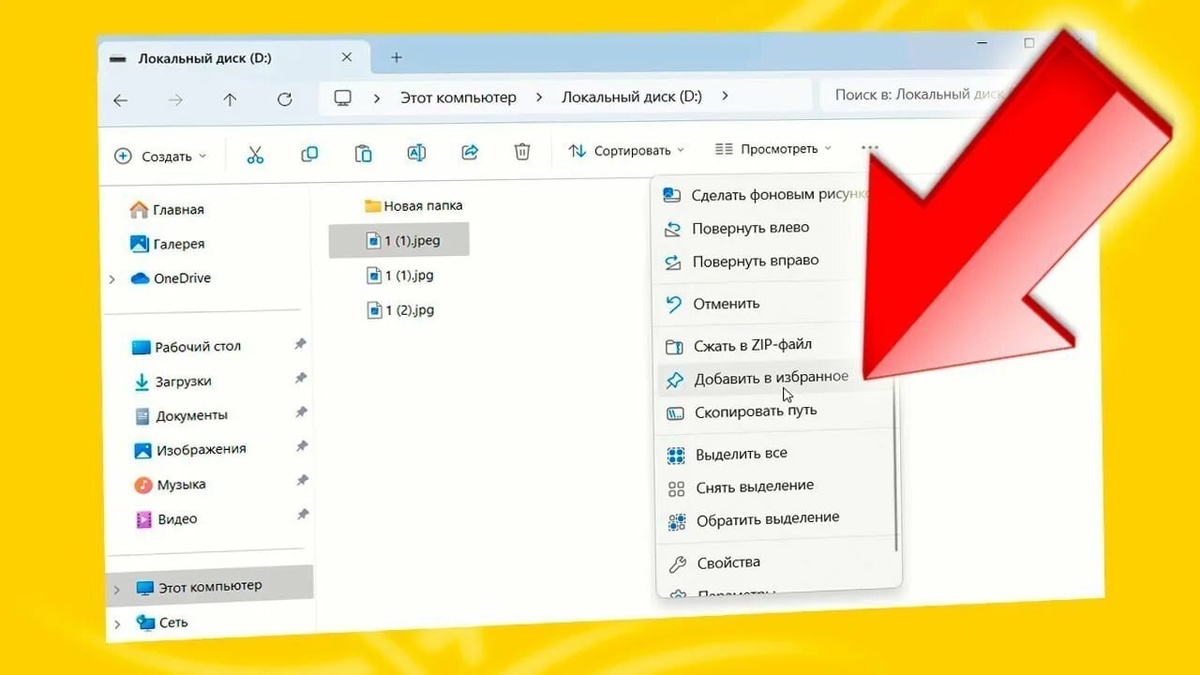Click the Copy icon in toolbar
Image resolution: width=1200 pixels, height=675 pixels.
pyautogui.click(x=309, y=154)
